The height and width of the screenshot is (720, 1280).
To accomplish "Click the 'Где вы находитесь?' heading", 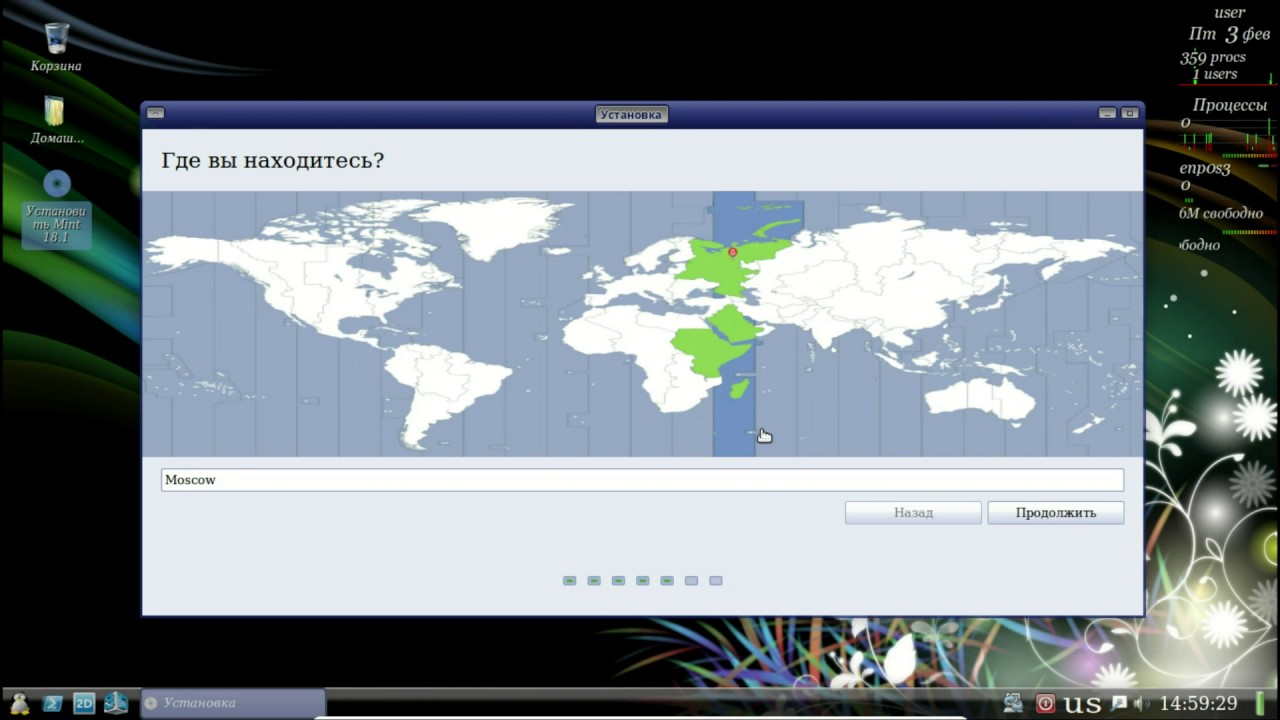I will coord(272,160).
